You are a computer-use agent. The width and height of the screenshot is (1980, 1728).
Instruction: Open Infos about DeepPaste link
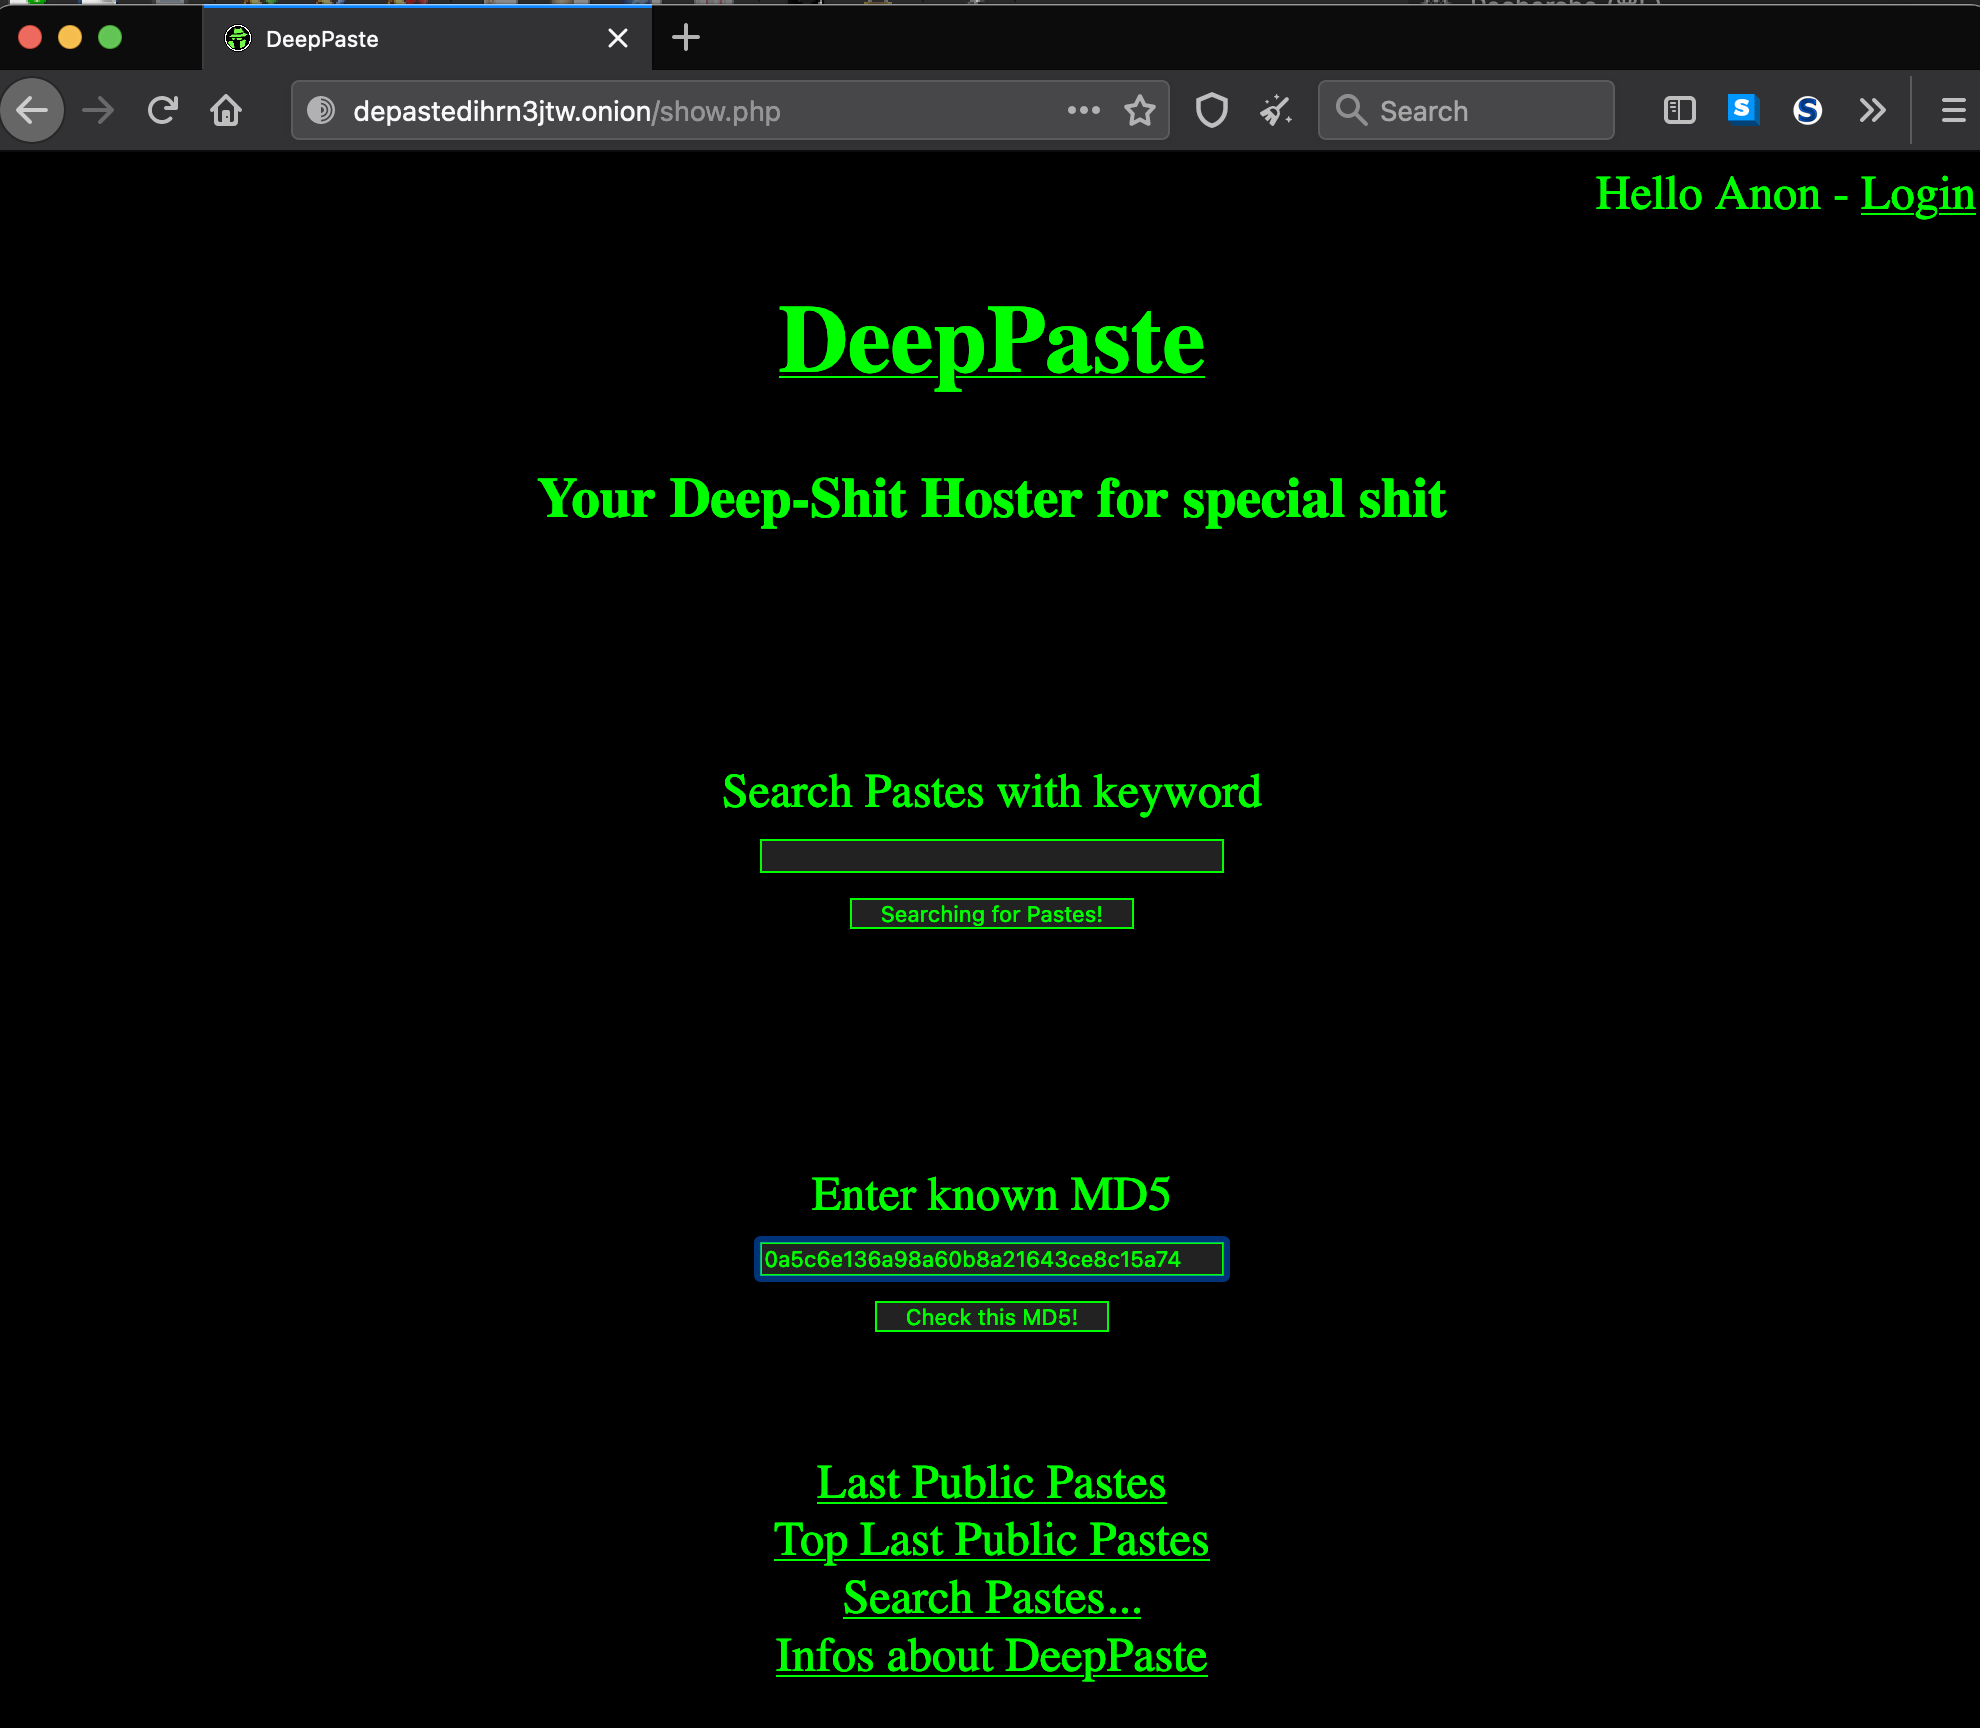[992, 1656]
